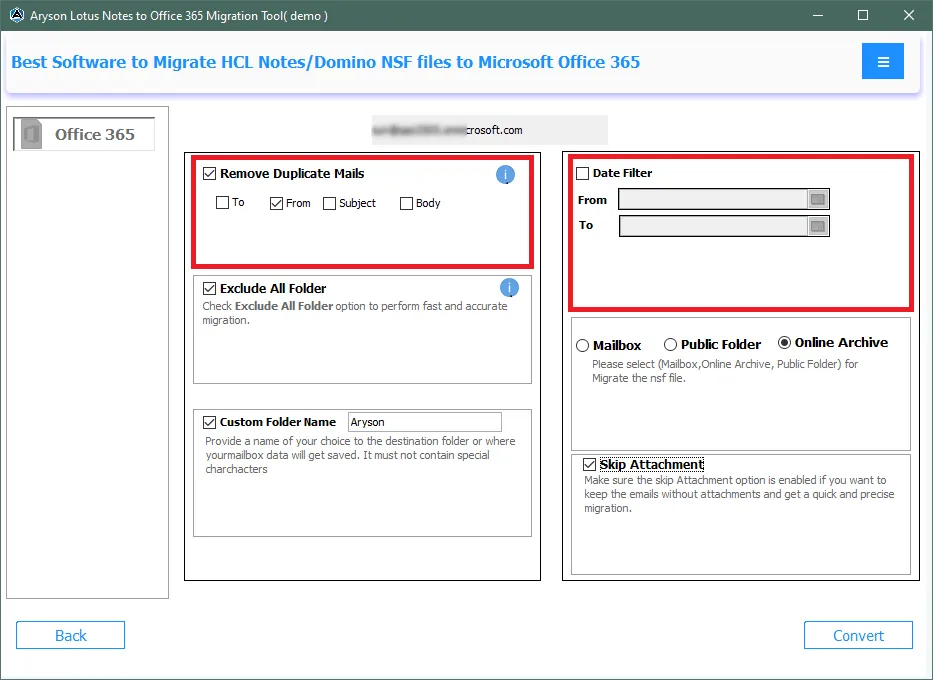
Task: Enable the Date Filter checkbox
Action: 583,173
